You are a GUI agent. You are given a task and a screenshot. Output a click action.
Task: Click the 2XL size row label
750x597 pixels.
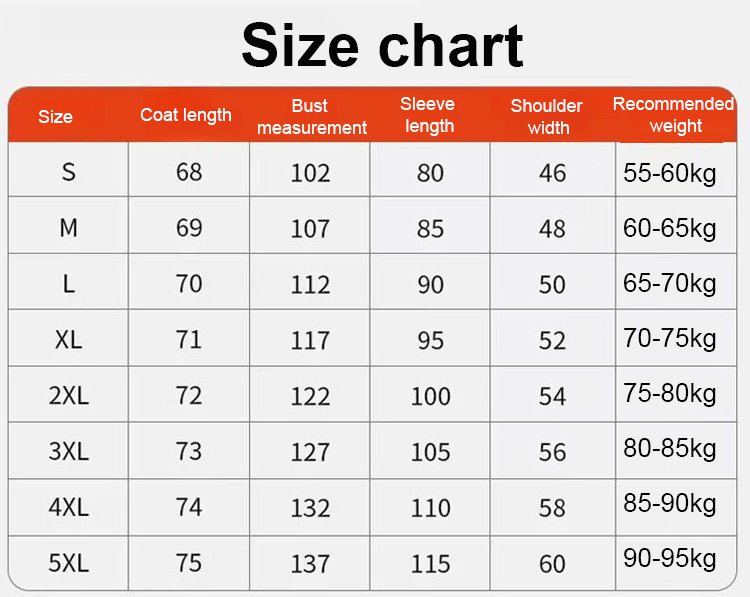[68, 396]
